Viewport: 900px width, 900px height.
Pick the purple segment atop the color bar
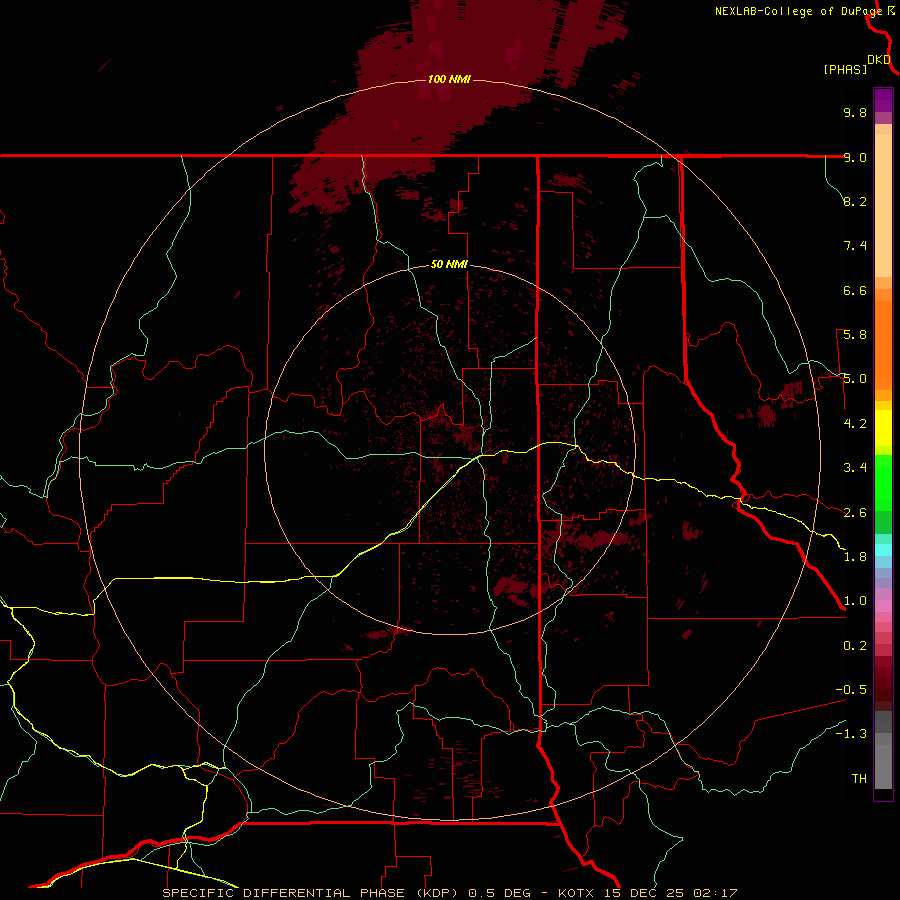click(883, 100)
